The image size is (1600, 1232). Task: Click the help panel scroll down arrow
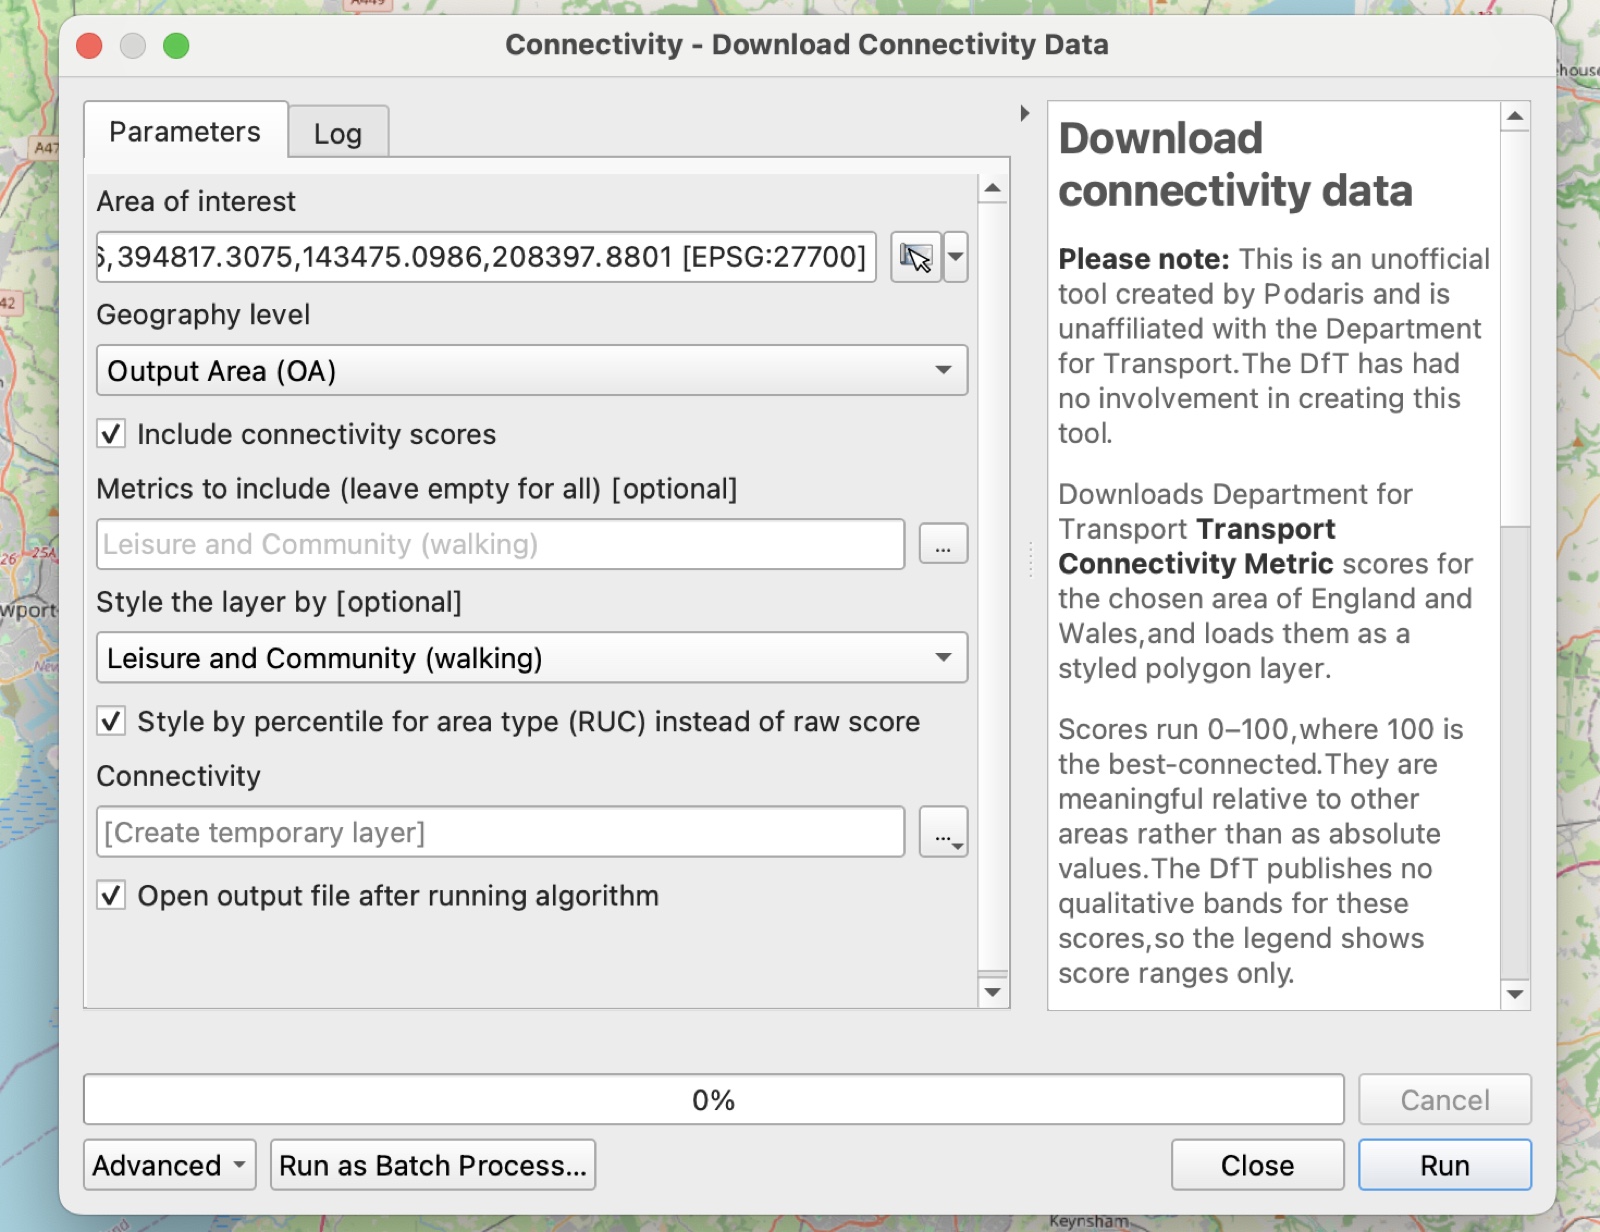tap(1515, 994)
